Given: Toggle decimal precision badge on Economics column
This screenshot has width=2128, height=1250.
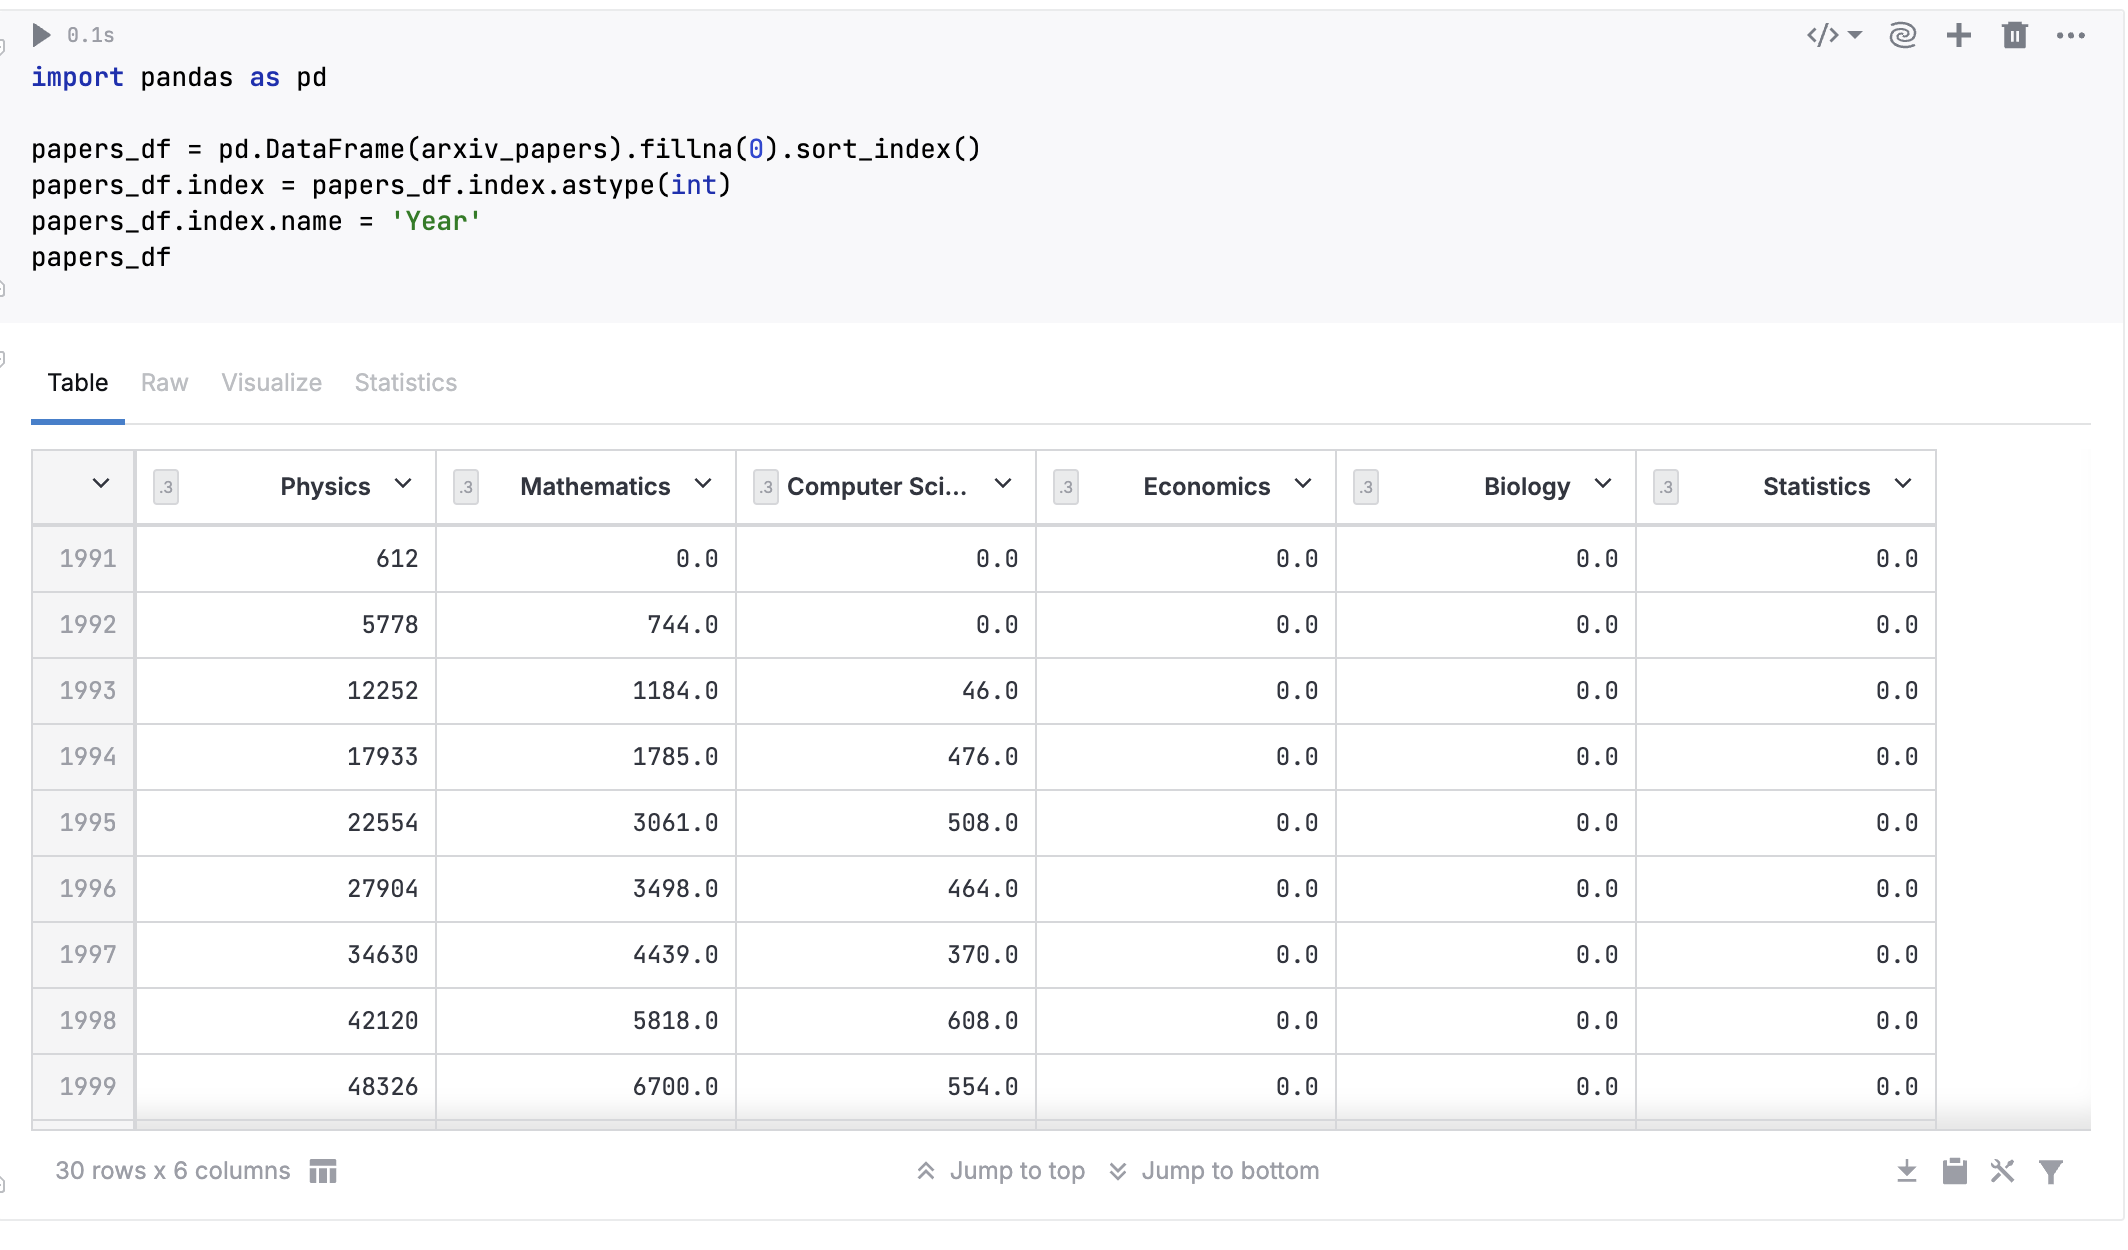Looking at the screenshot, I should (1065, 488).
